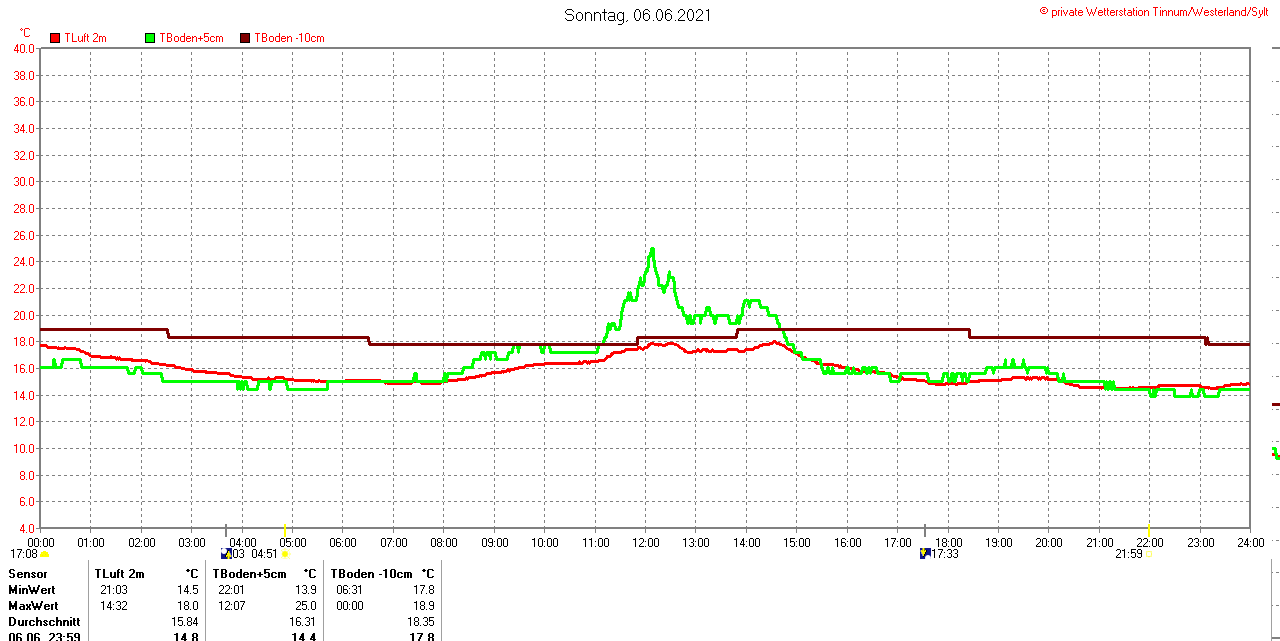
Task: Click the green peak at 25°C near noon
Action: click(x=652, y=249)
